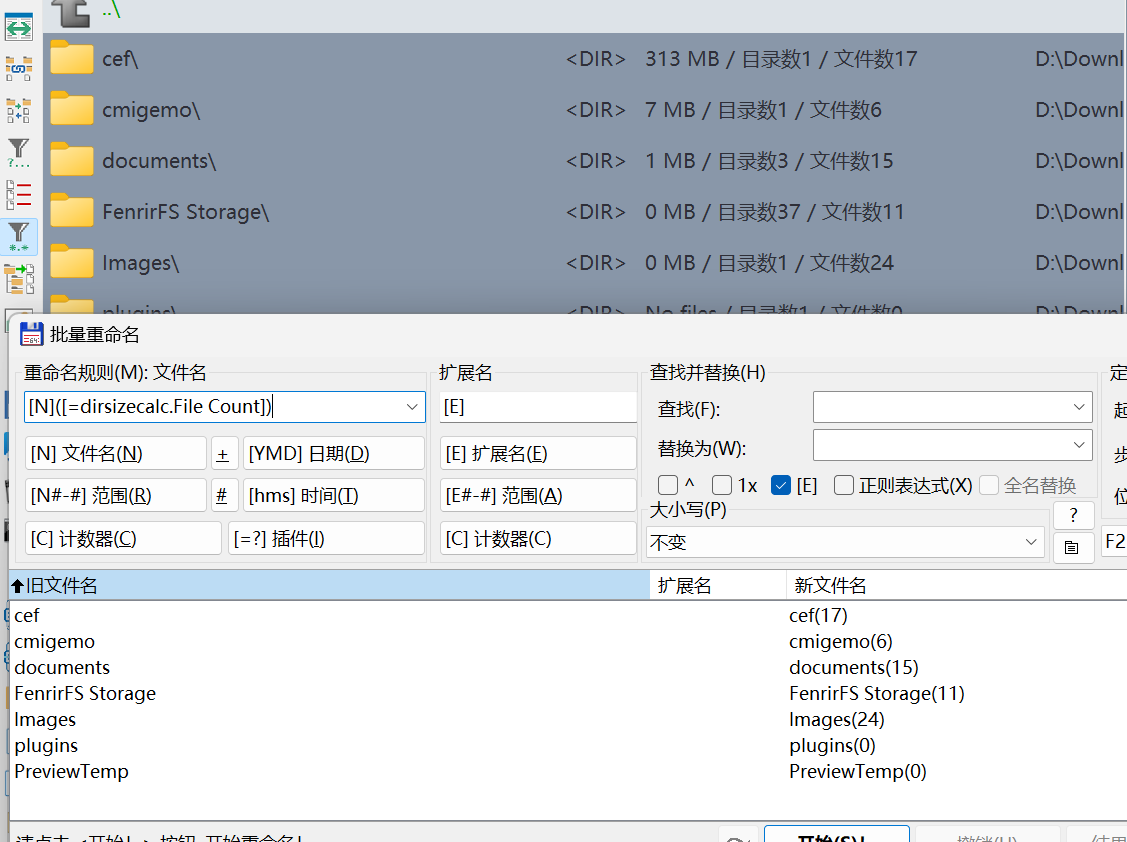Screen dimensions: 1127x842
Task: Click the swap panels icon in sidebar
Action: click(19, 26)
